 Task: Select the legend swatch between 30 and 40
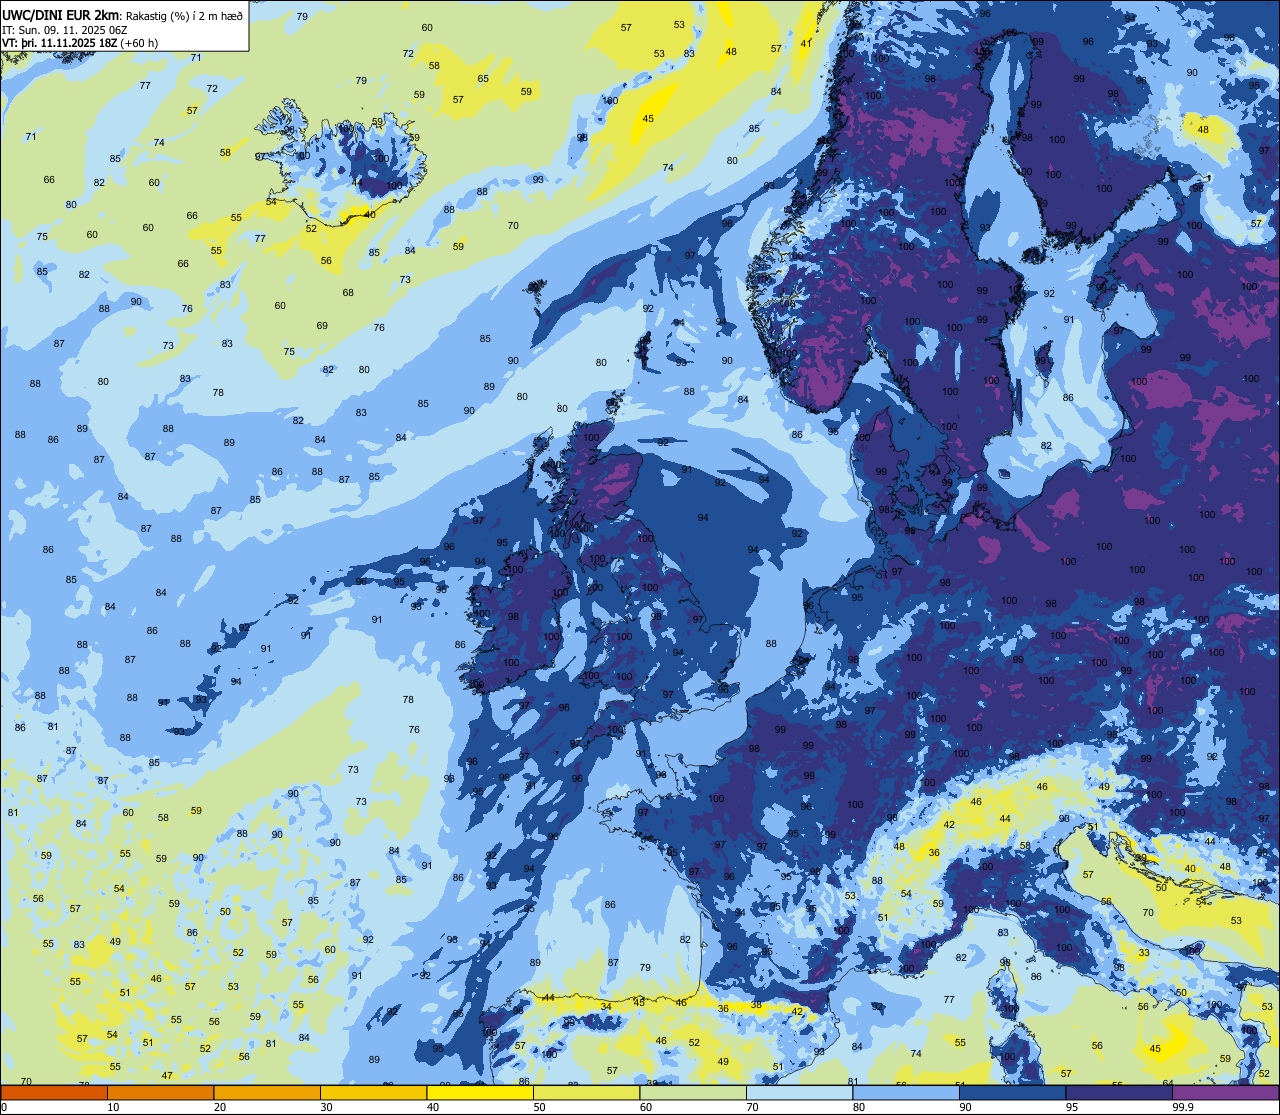pos(373,1092)
